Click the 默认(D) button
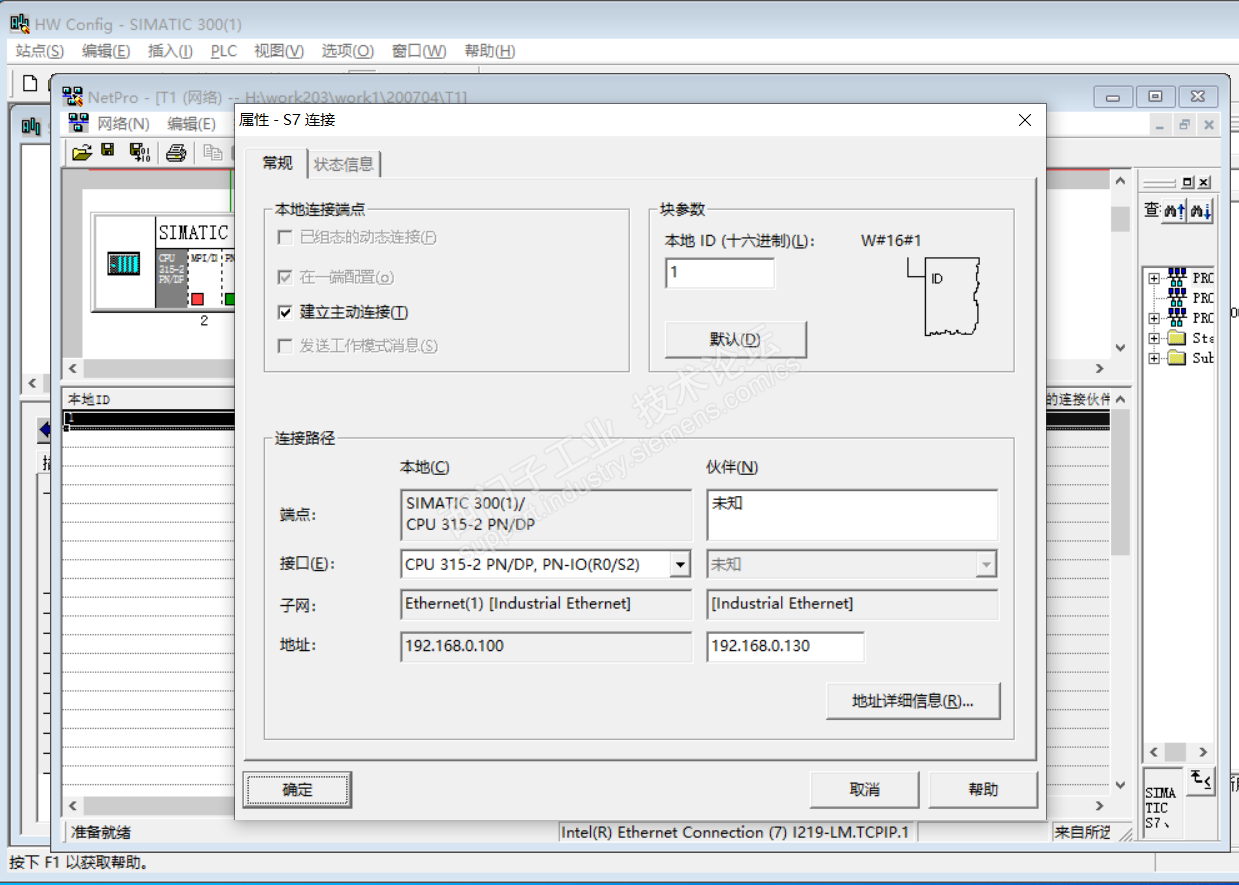 pyautogui.click(x=735, y=339)
